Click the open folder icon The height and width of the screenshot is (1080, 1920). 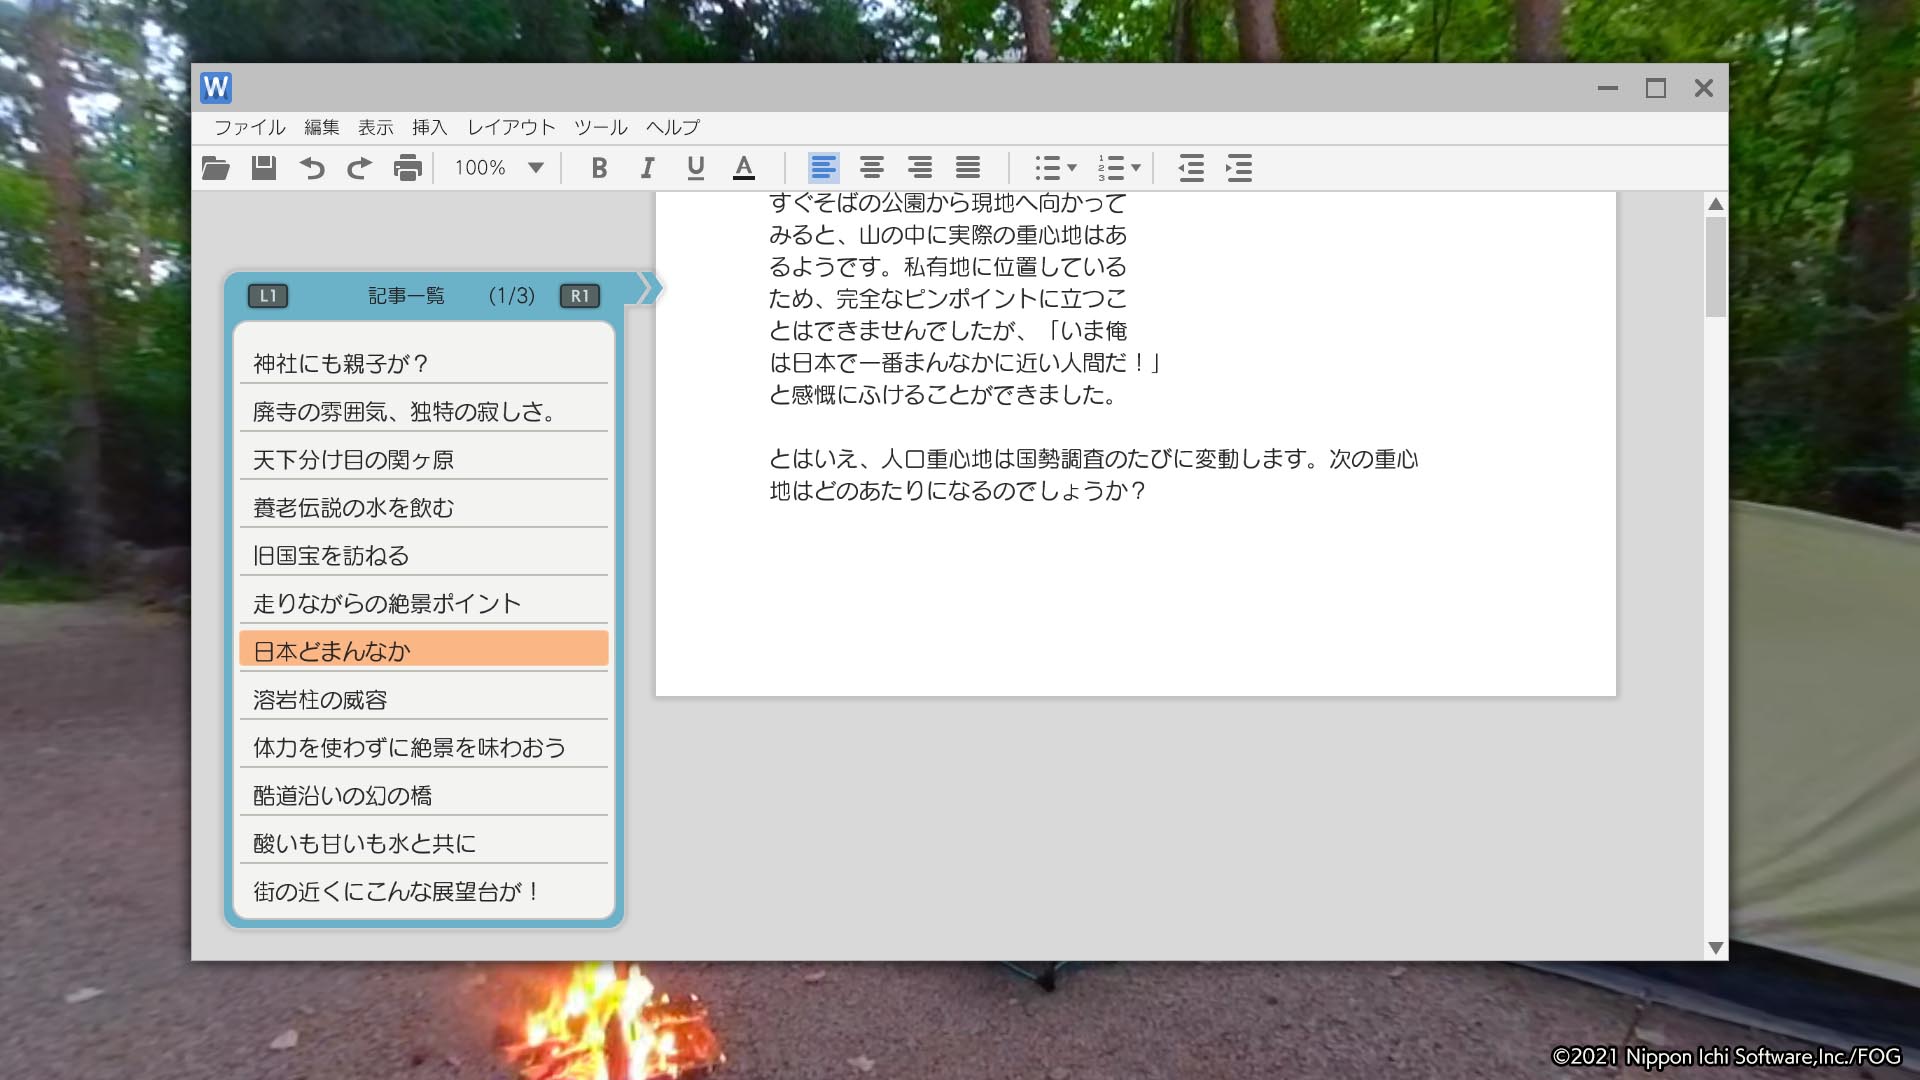[215, 168]
